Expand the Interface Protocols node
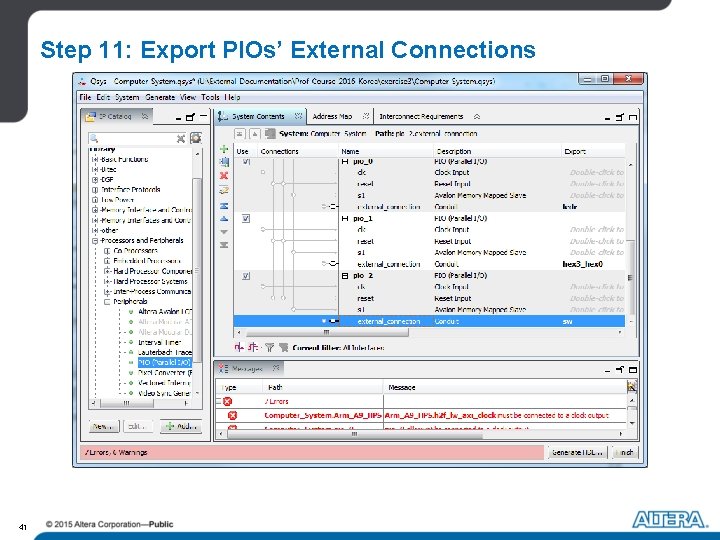Image resolution: width=720 pixels, height=540 pixels. pyautogui.click(x=95, y=190)
